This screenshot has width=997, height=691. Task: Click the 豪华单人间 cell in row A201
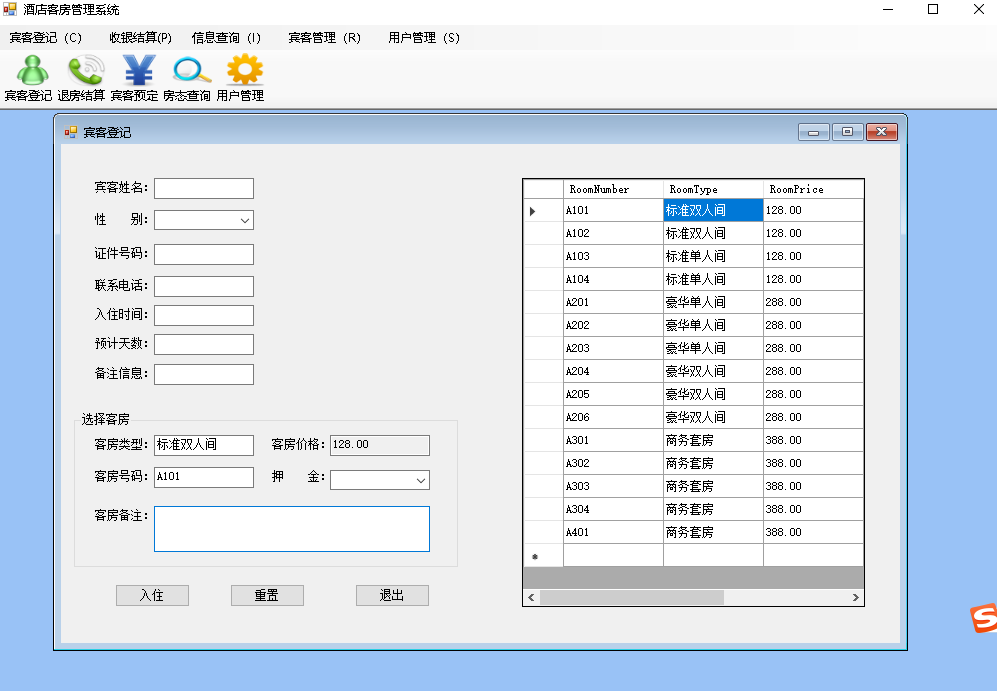tap(713, 302)
